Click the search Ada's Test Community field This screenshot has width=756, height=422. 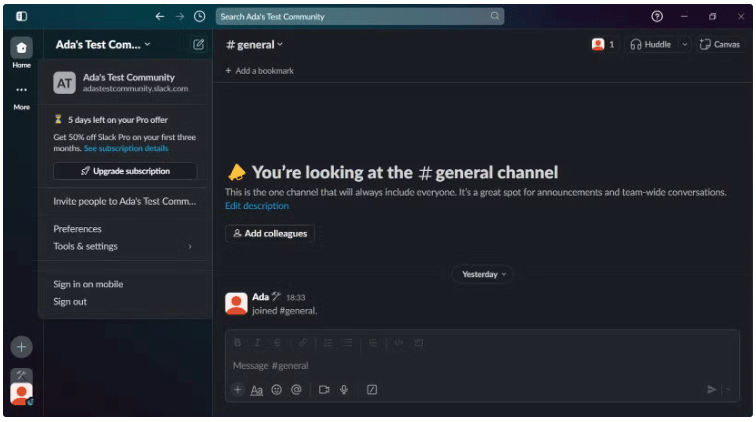pos(360,16)
